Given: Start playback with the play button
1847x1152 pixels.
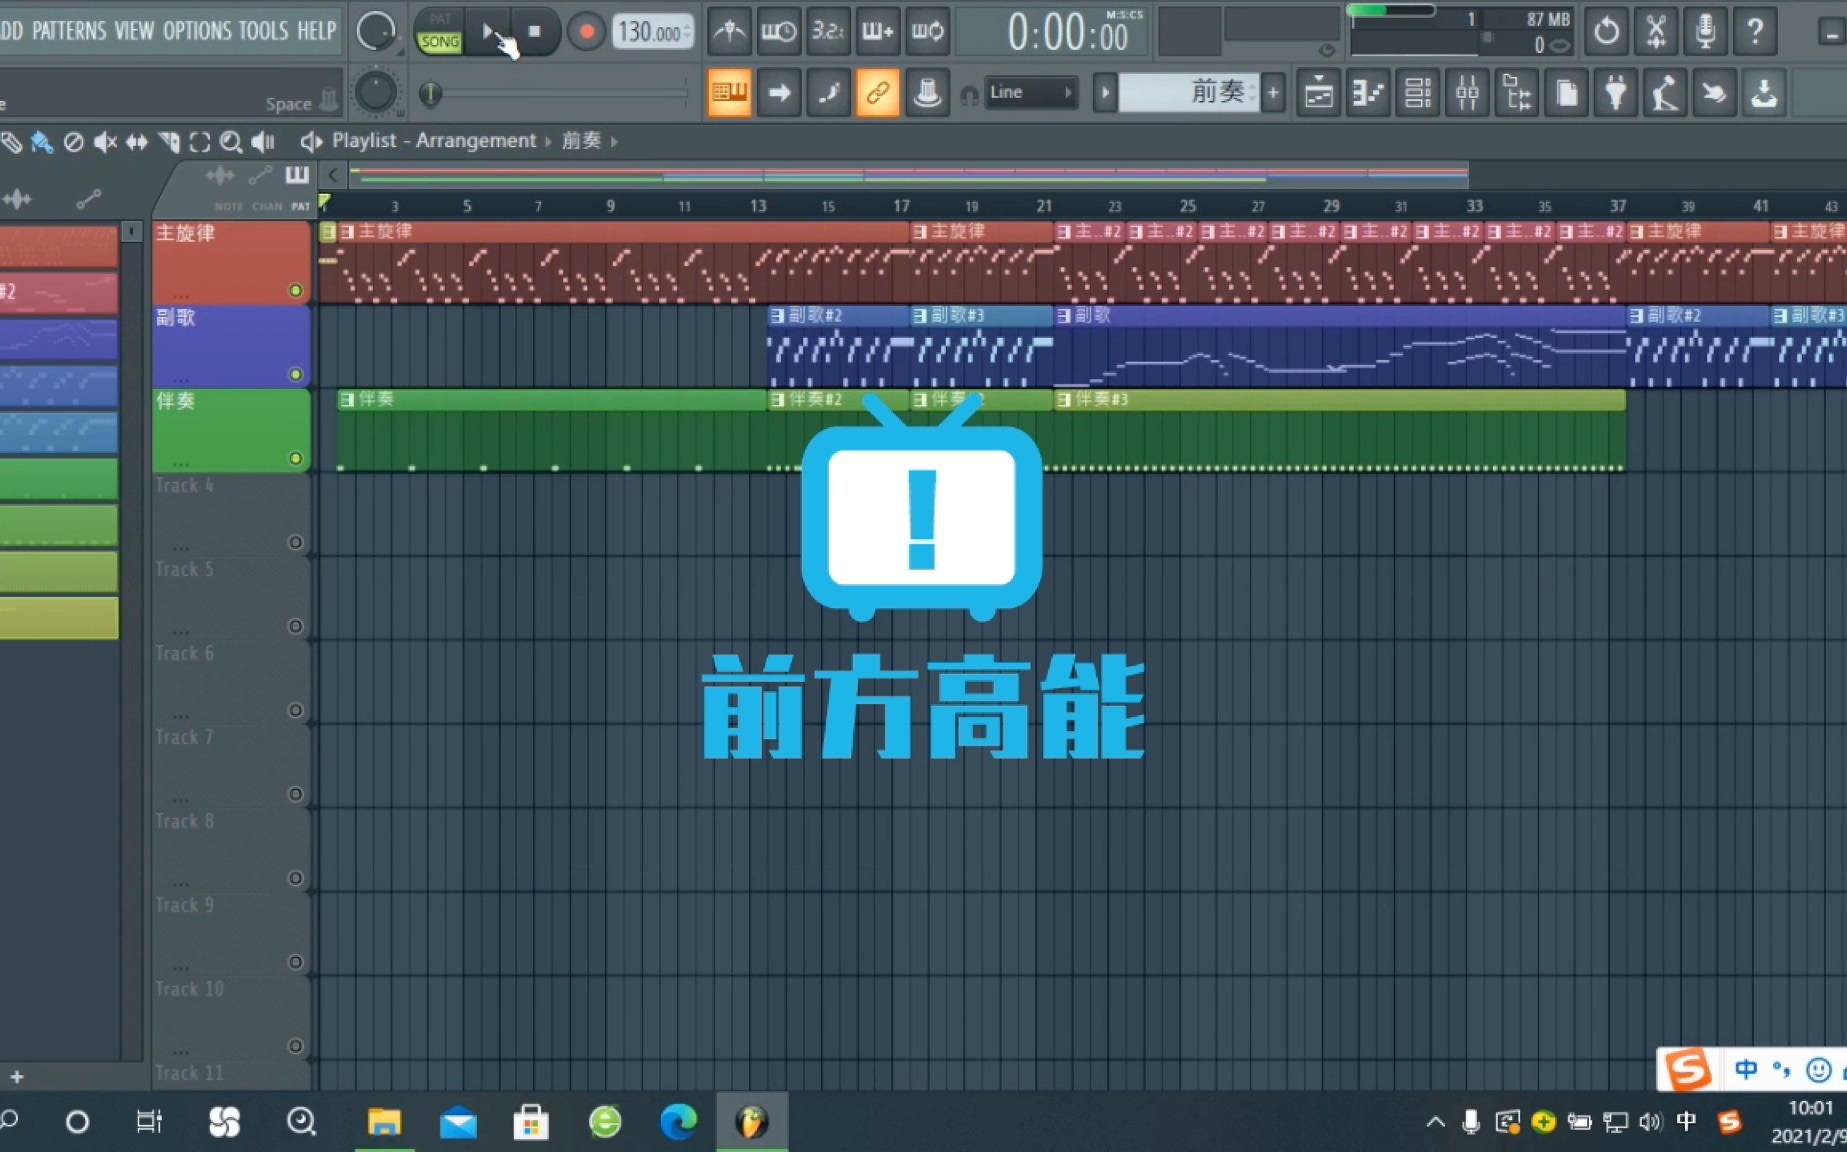Looking at the screenshot, I should click(x=489, y=32).
